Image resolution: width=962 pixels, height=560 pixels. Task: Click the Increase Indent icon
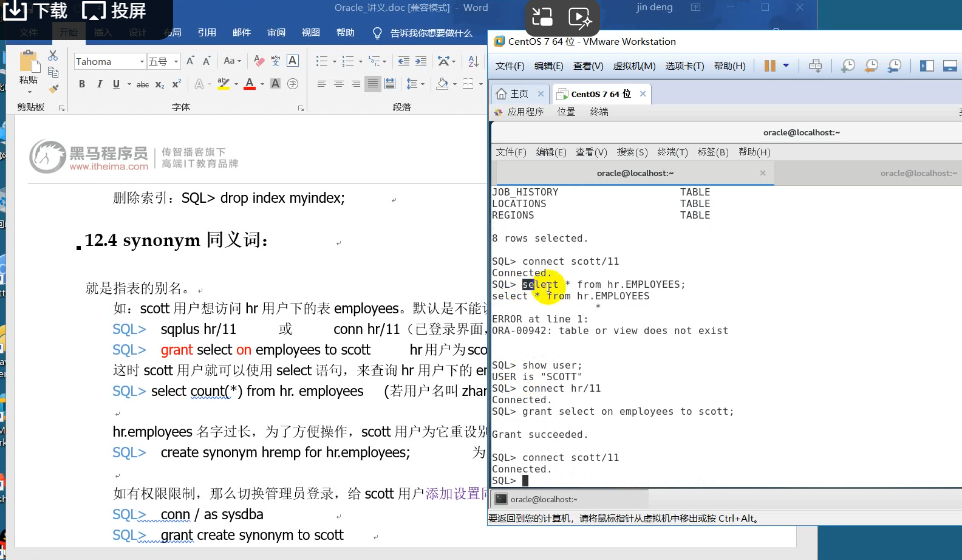[420, 61]
